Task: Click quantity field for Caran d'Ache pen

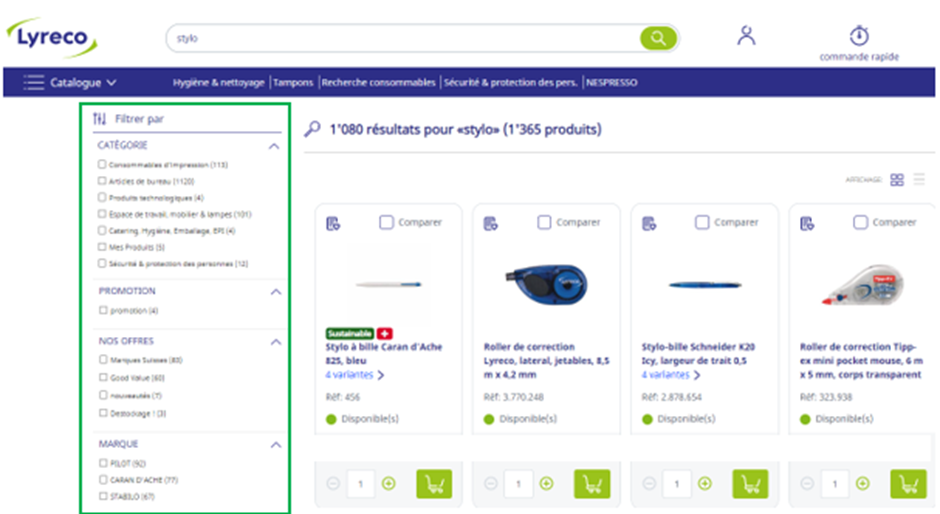Action: 360,483
